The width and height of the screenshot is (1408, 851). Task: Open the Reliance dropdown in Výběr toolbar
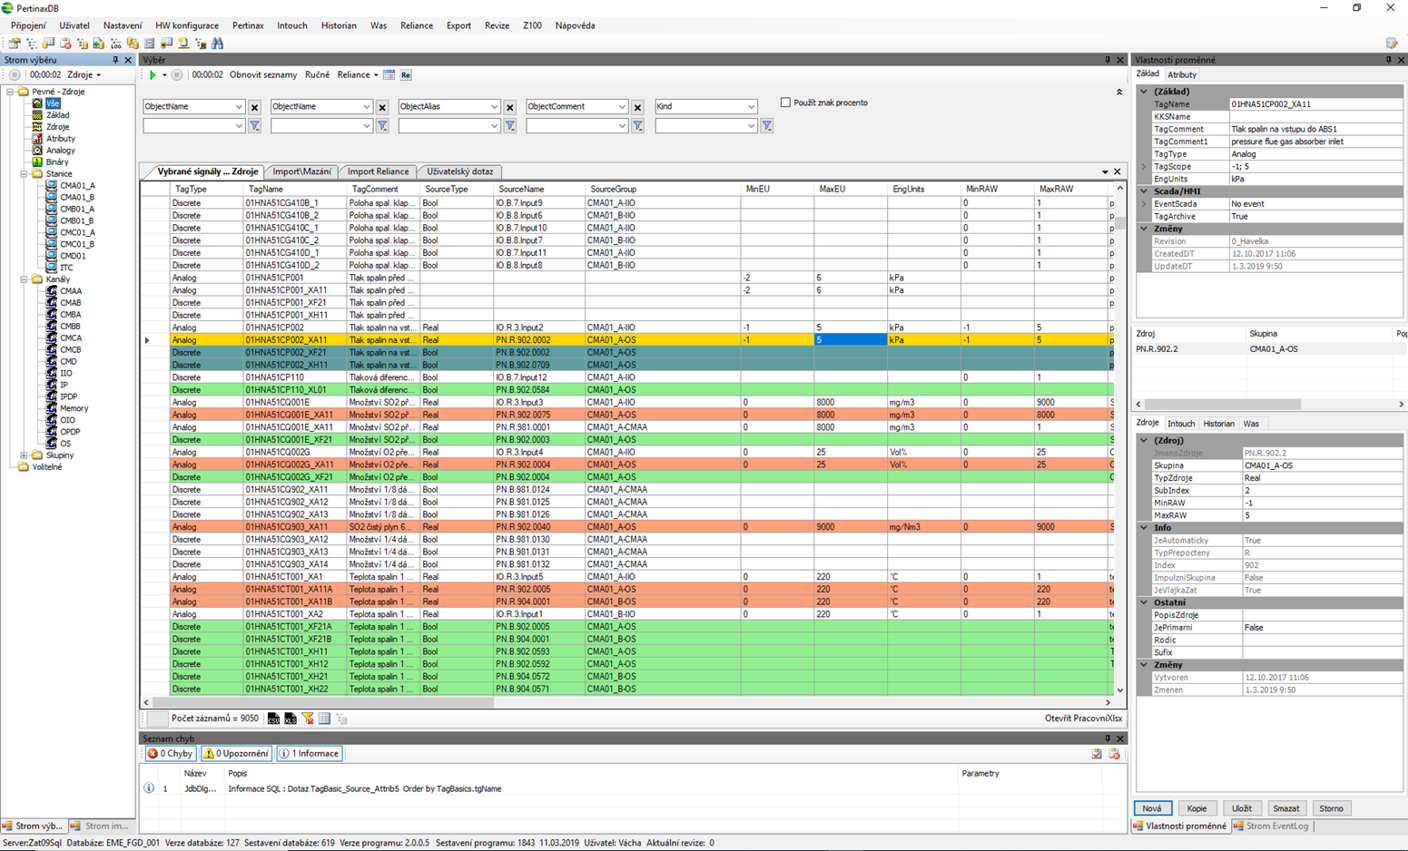click(357, 75)
